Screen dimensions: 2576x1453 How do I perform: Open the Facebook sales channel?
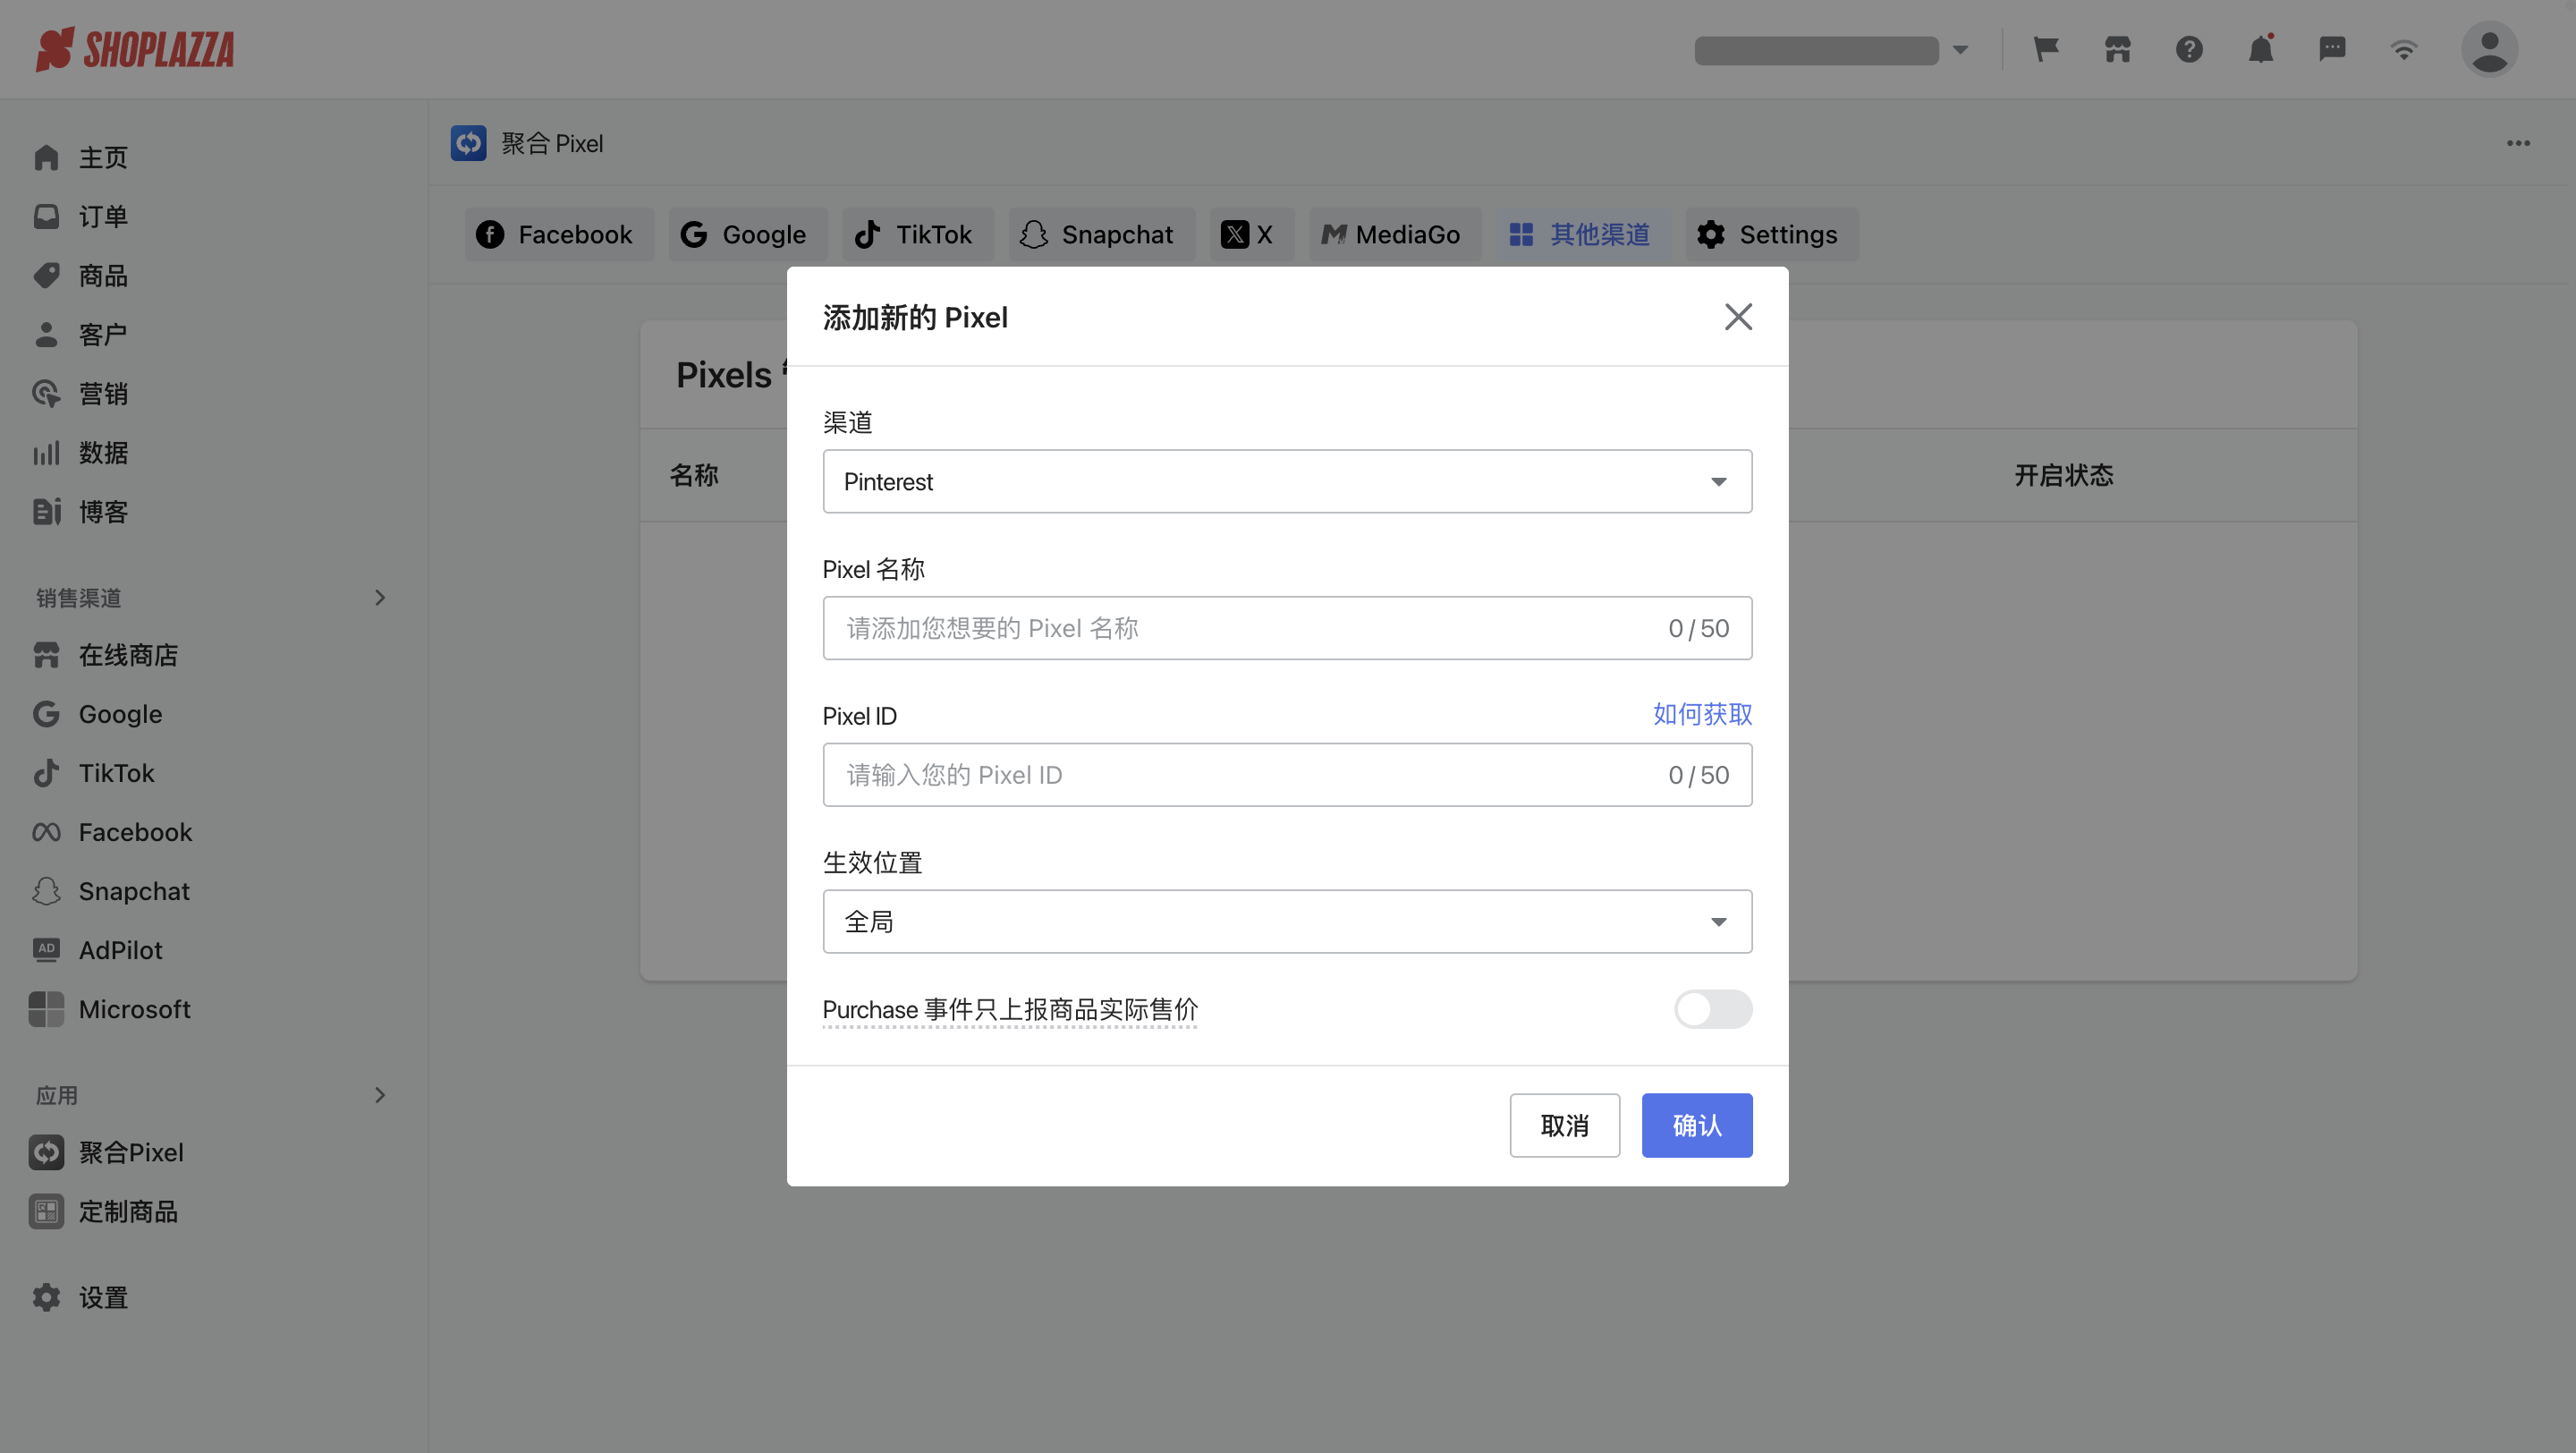pyautogui.click(x=134, y=832)
